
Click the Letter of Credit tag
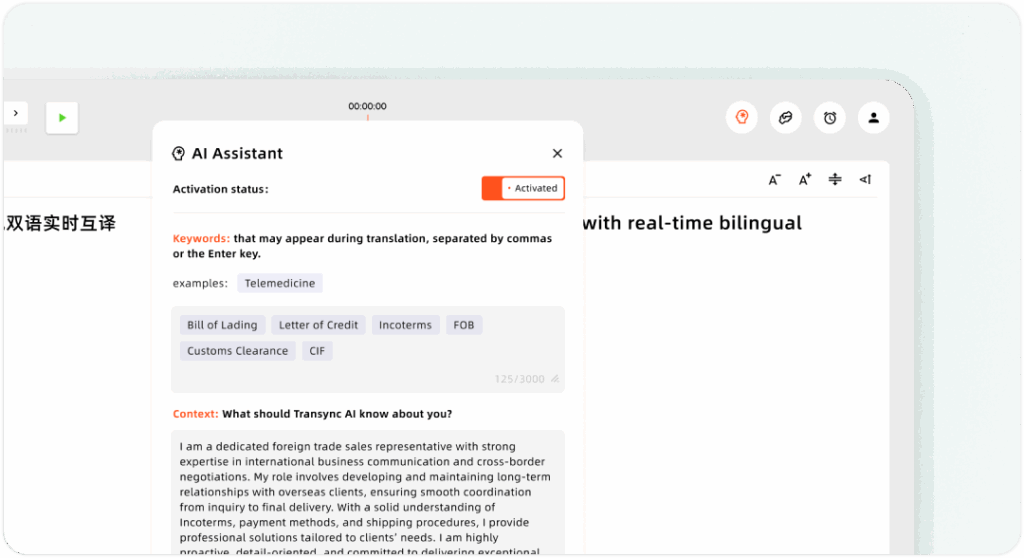(318, 325)
